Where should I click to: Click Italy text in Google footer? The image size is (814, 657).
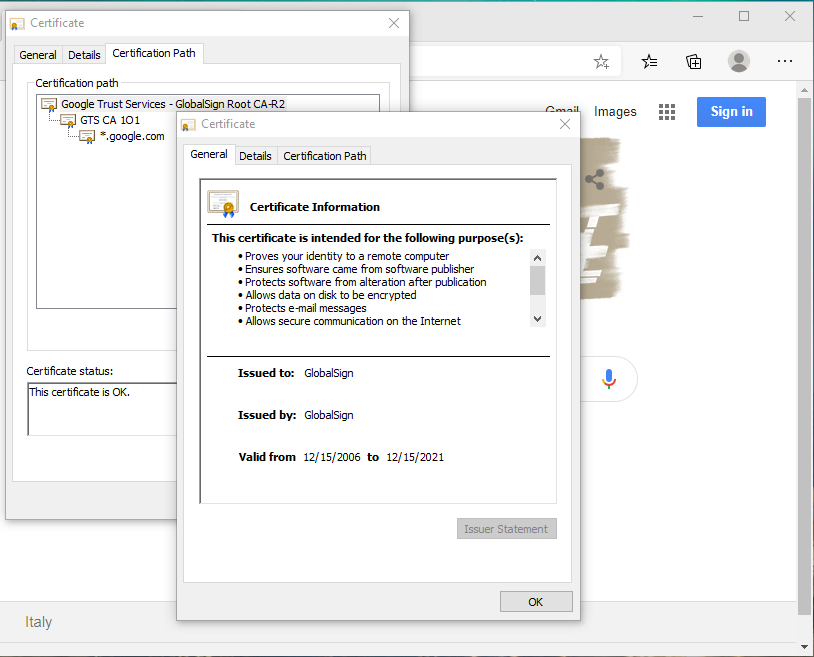tap(38, 622)
